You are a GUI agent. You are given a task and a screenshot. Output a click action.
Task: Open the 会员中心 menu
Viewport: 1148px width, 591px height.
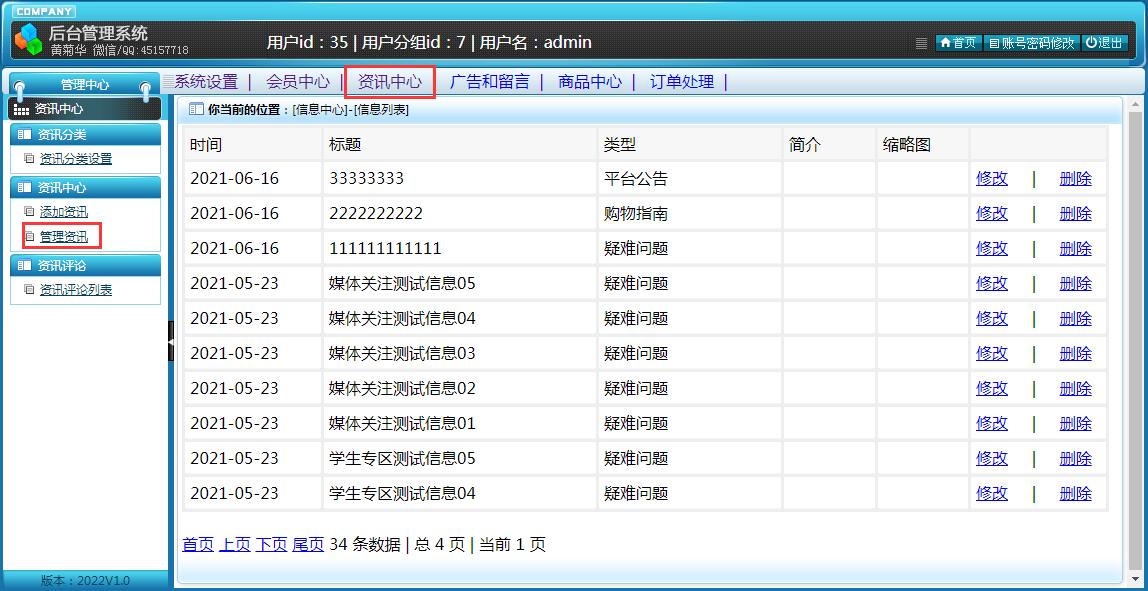(297, 81)
